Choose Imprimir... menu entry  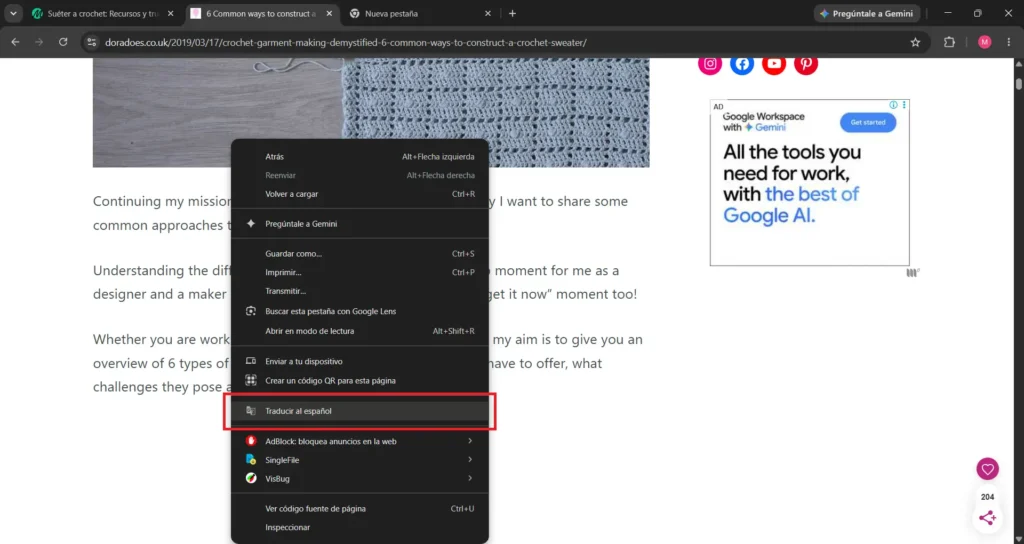tap(360, 272)
